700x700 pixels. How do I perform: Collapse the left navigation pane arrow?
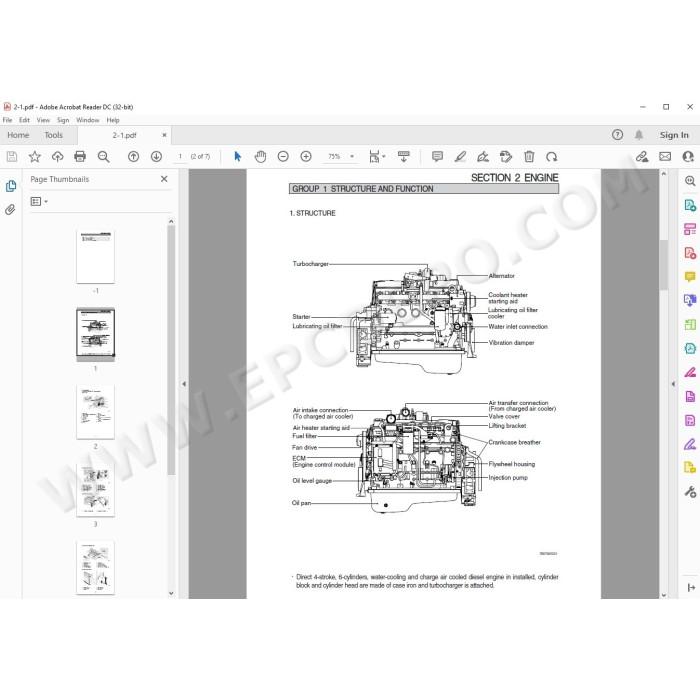pos(184,384)
